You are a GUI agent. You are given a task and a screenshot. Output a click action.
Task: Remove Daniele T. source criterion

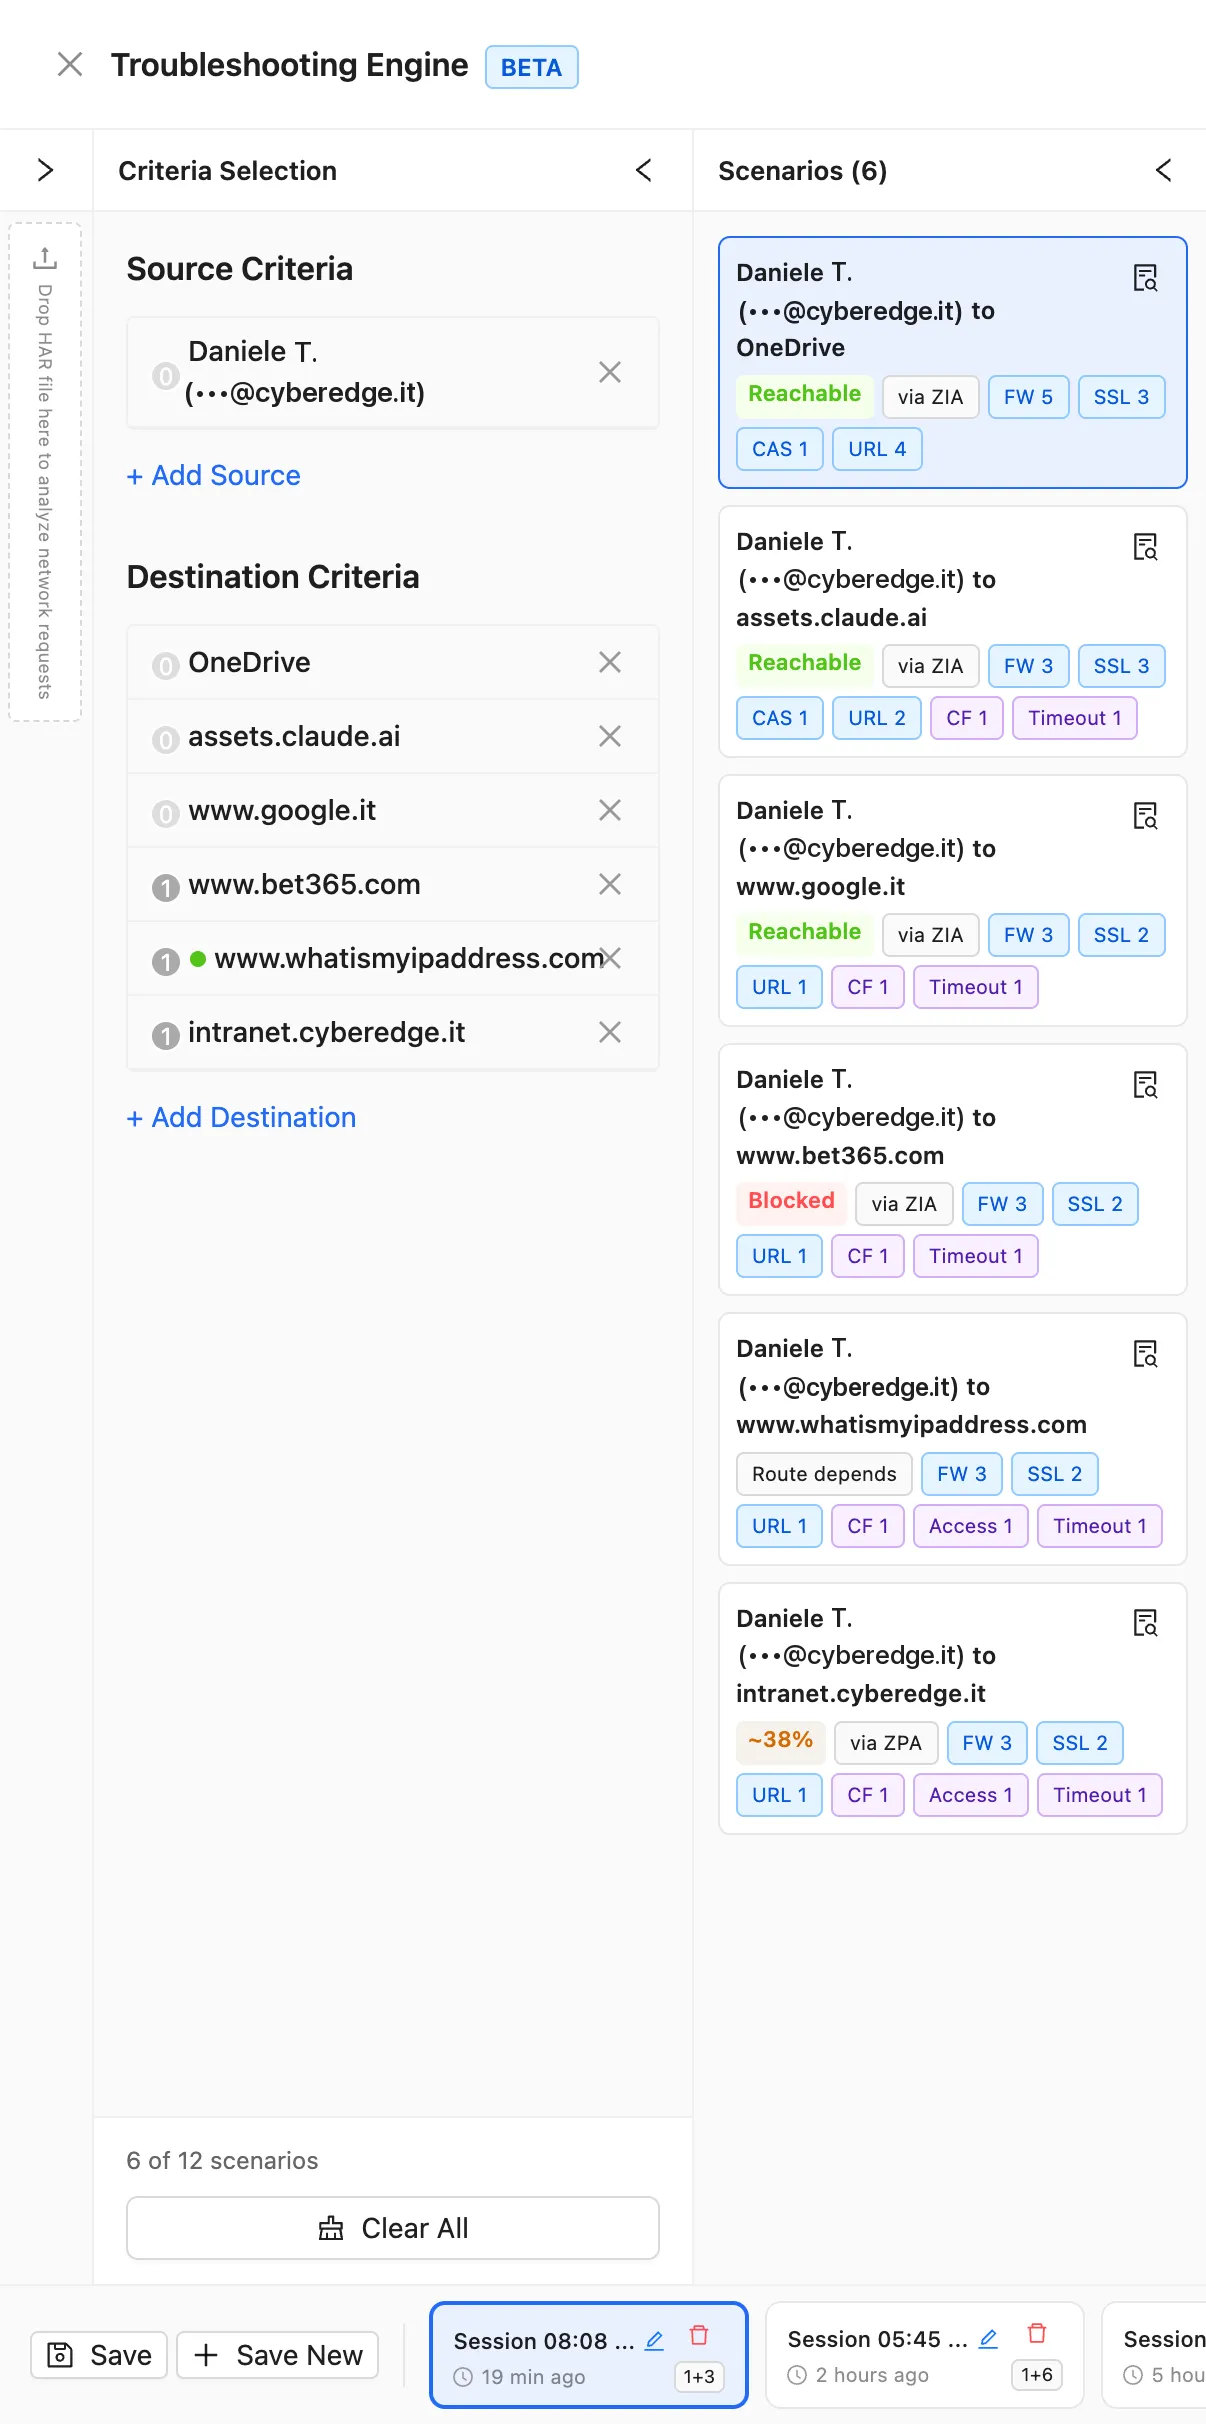[x=610, y=372]
